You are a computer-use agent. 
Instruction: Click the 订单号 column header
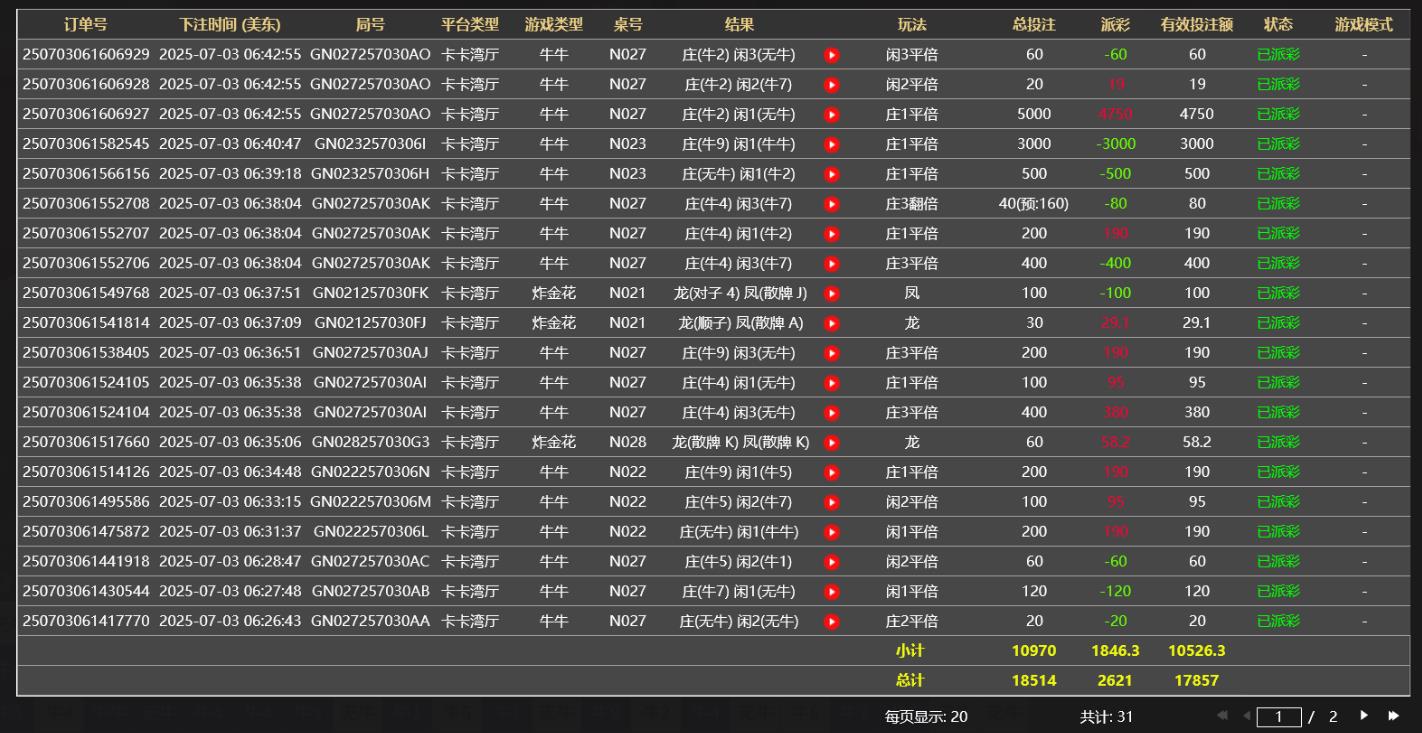(x=85, y=25)
